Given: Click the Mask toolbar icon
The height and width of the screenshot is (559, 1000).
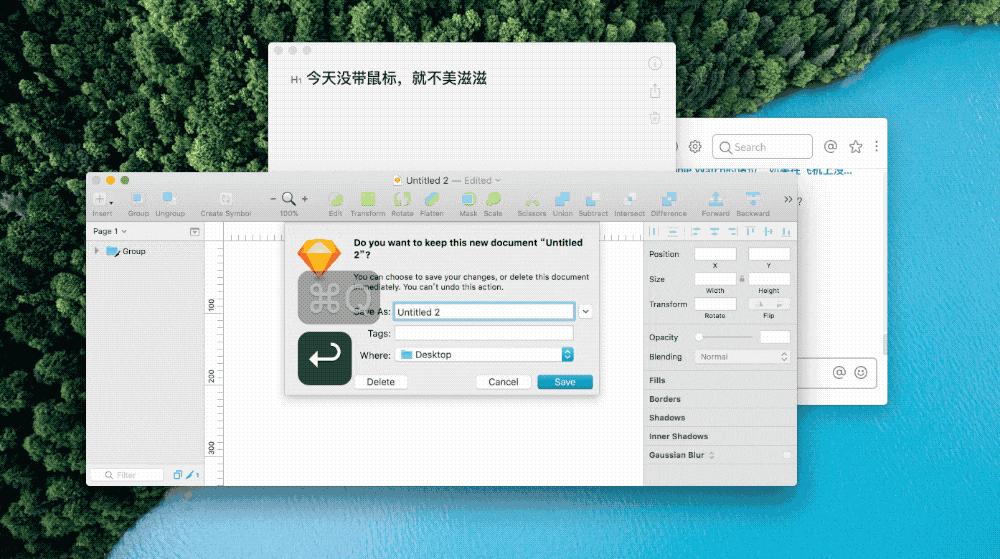Looking at the screenshot, I should pos(468,199).
